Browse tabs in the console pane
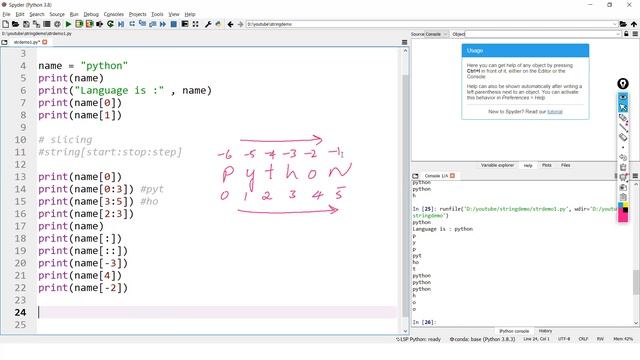 coord(416,176)
